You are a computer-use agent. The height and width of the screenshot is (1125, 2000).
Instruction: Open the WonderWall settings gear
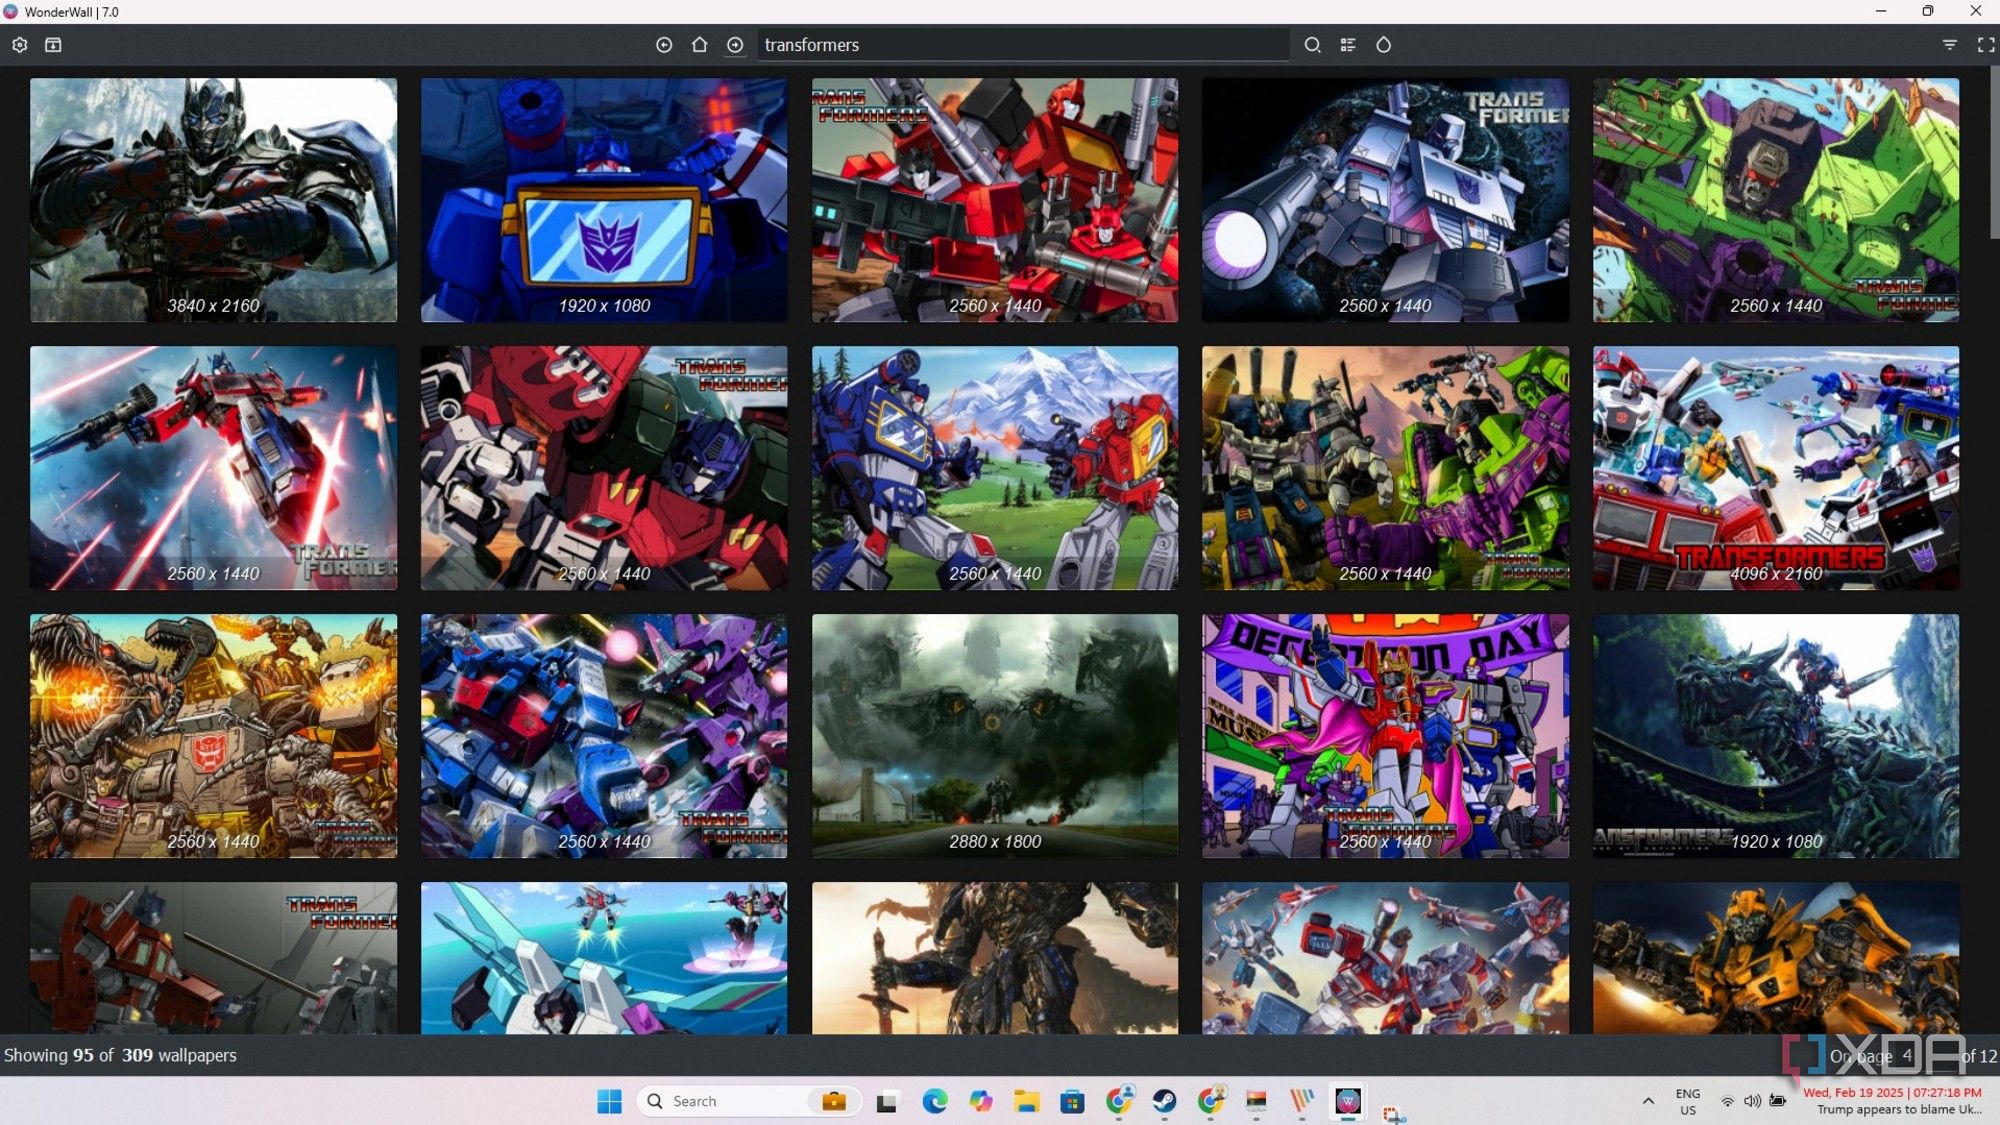(x=20, y=45)
